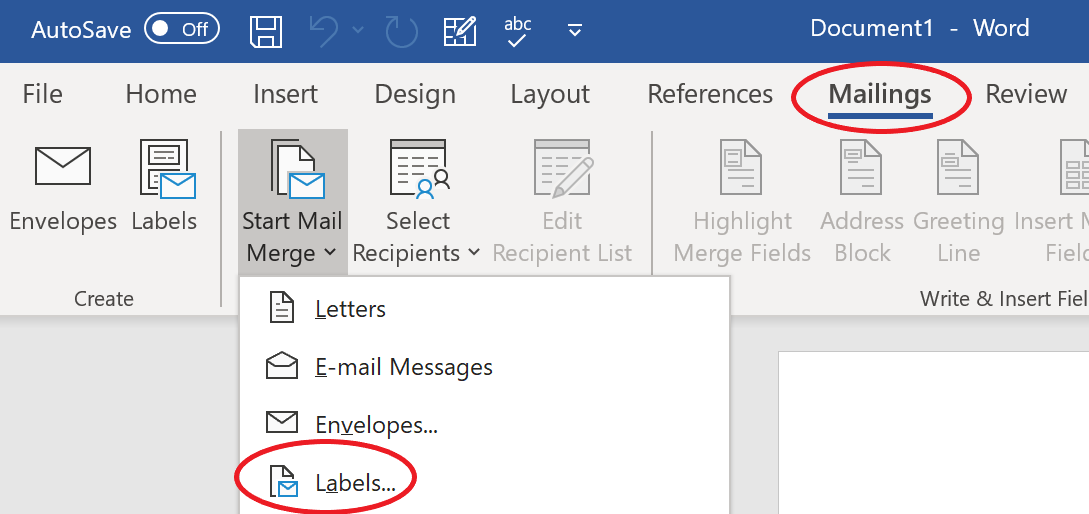
Task: Click the touch/mouse mode icon
Action: pos(458,30)
